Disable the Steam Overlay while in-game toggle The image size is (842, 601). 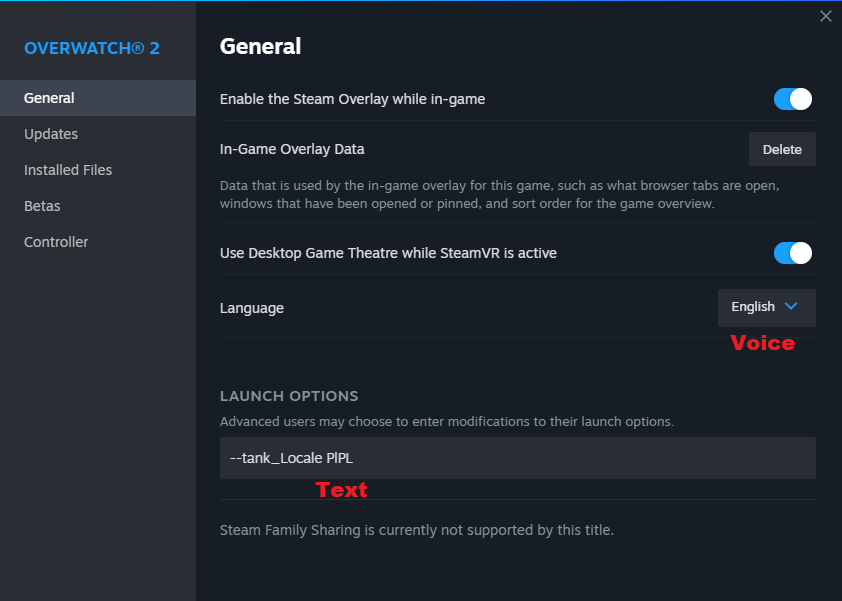click(792, 99)
